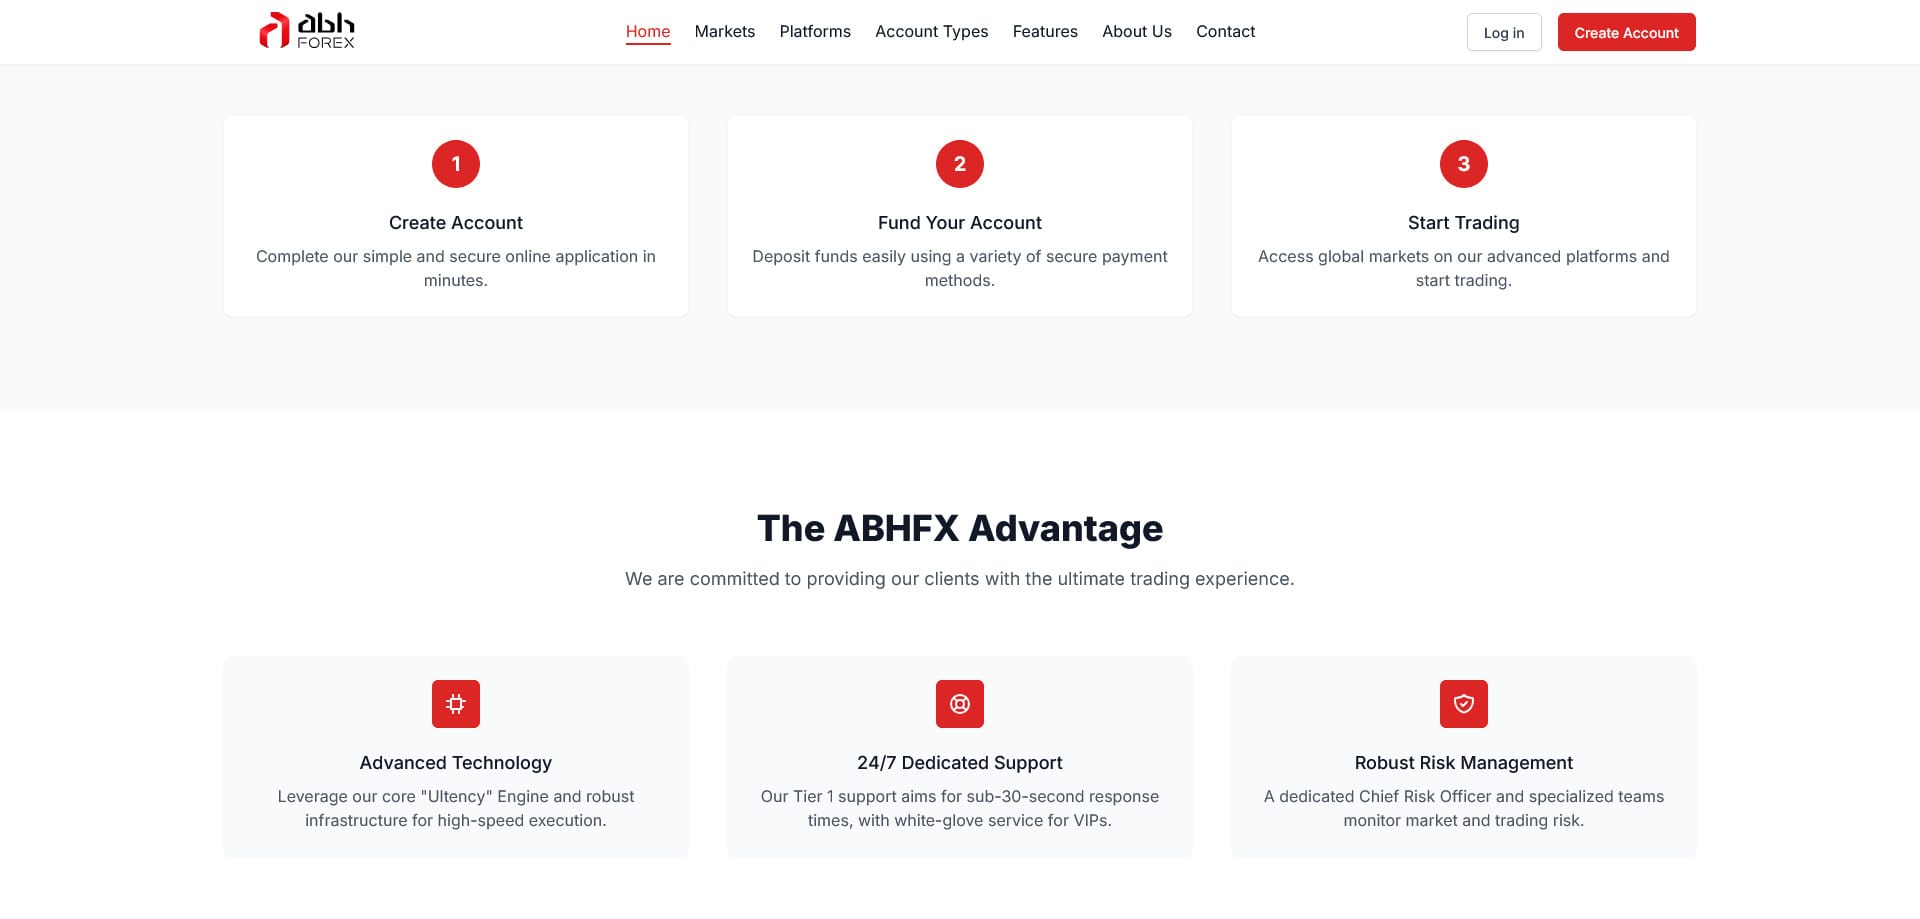The width and height of the screenshot is (1920, 919).
Task: Click the Start Trading card heading
Action: [x=1463, y=223]
